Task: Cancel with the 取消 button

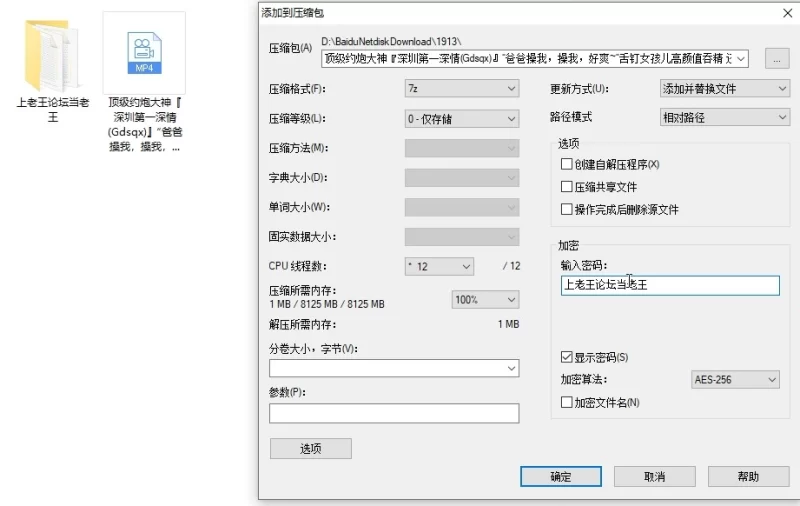Action: [655, 476]
